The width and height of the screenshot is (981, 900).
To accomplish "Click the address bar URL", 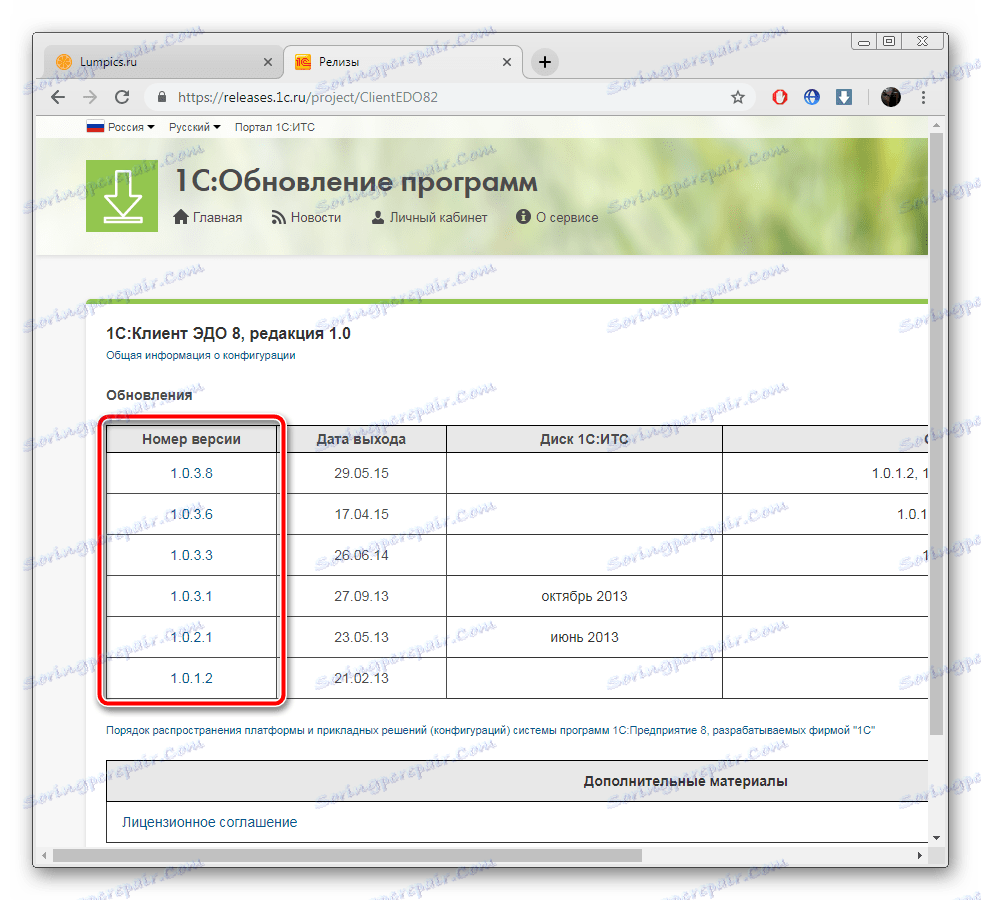I will coord(308,97).
